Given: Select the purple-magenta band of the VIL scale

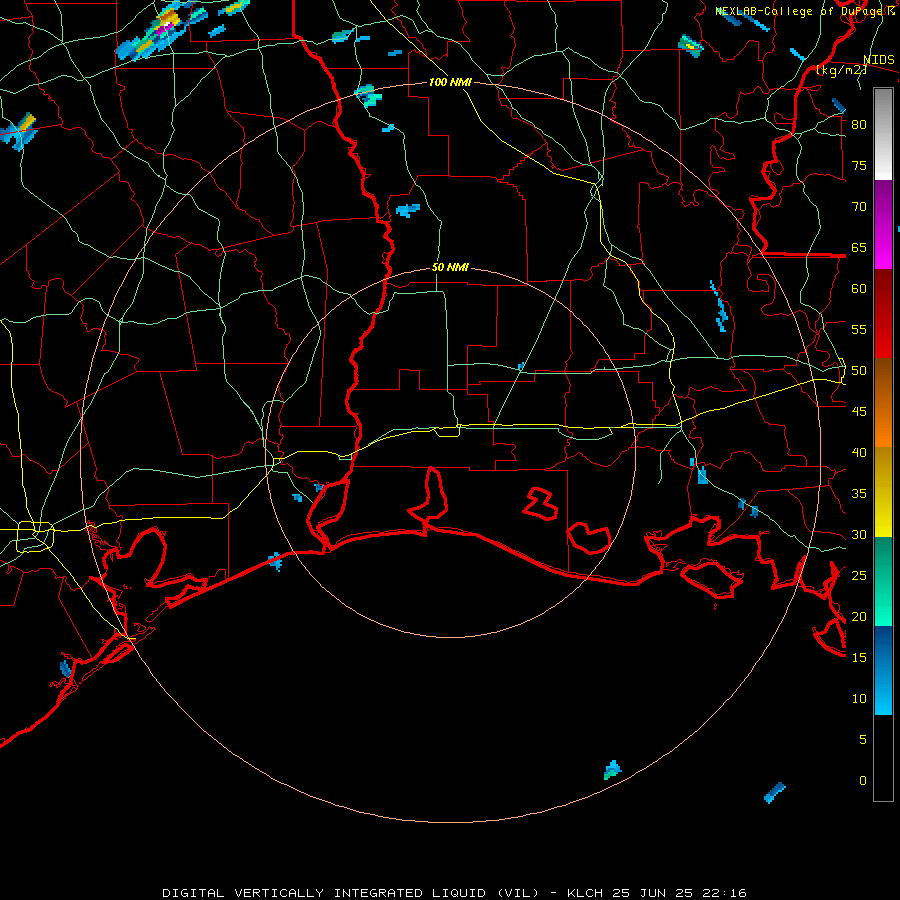Looking at the screenshot, I should (883, 224).
